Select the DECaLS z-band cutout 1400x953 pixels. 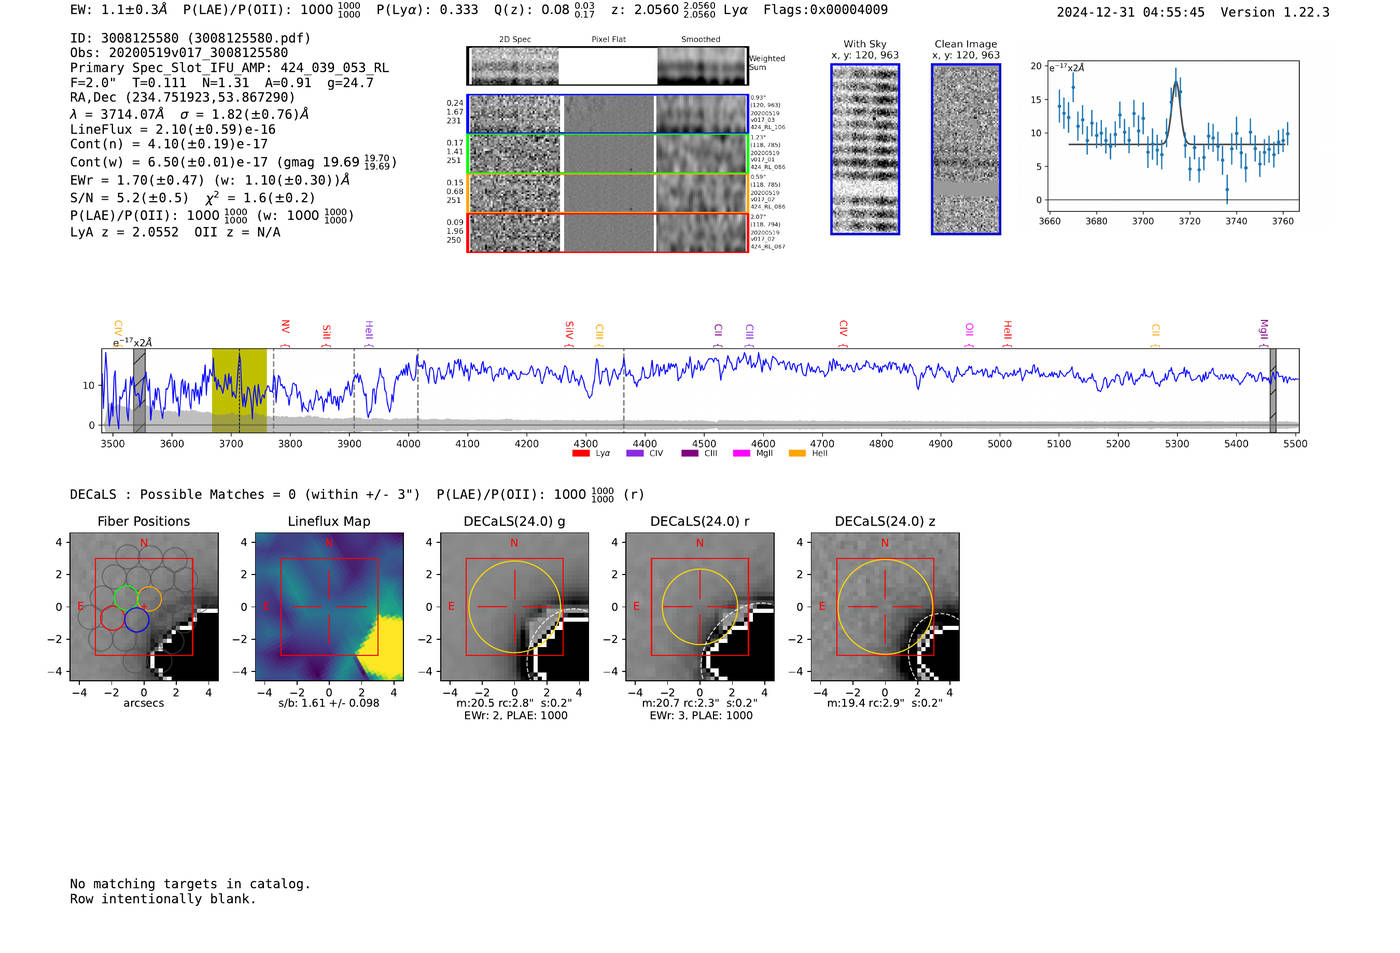coord(885,607)
